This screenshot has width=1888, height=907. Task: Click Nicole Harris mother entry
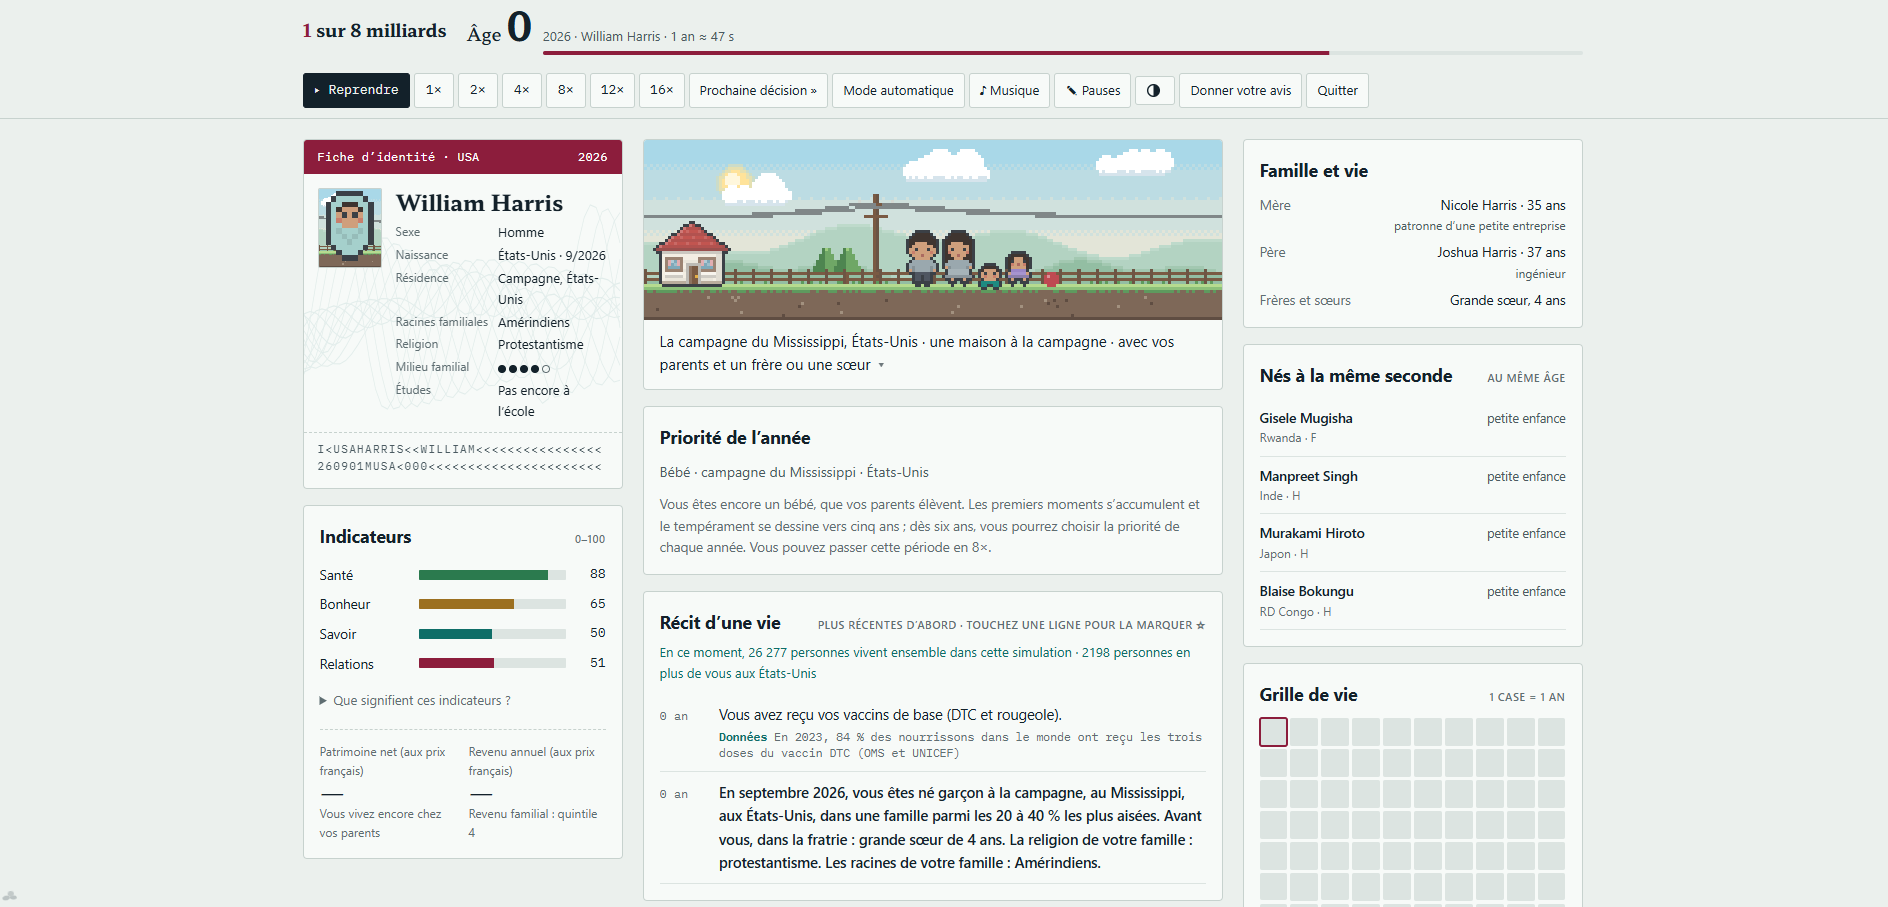point(1412,215)
